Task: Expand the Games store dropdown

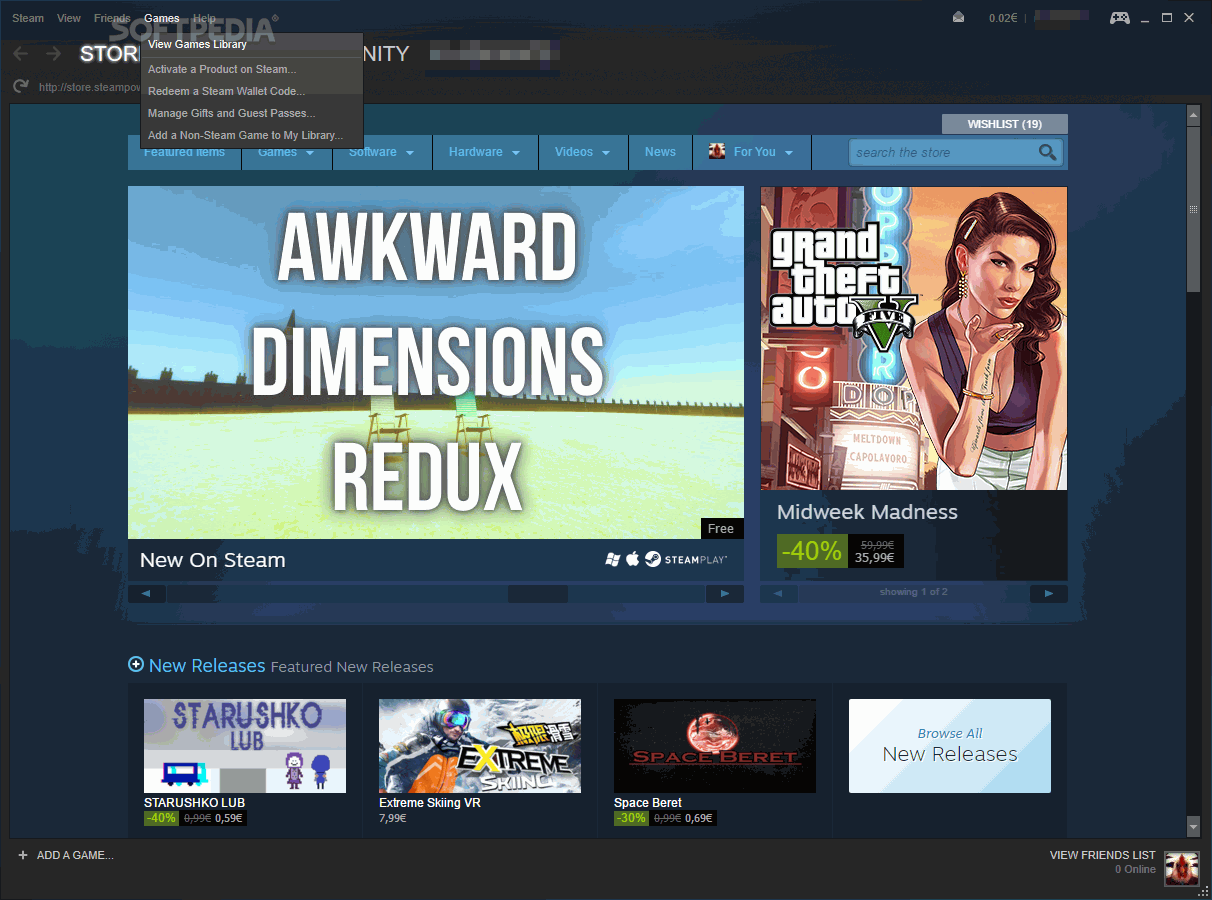Action: coord(287,152)
